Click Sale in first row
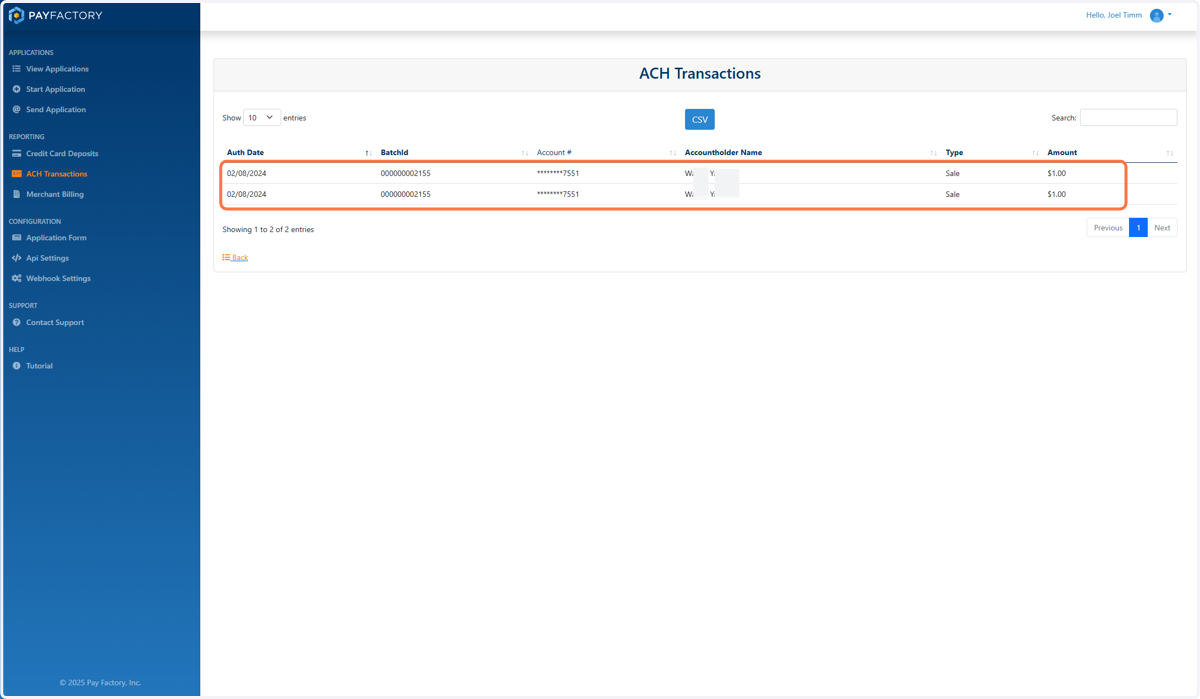The height and width of the screenshot is (699, 1200). (952, 173)
